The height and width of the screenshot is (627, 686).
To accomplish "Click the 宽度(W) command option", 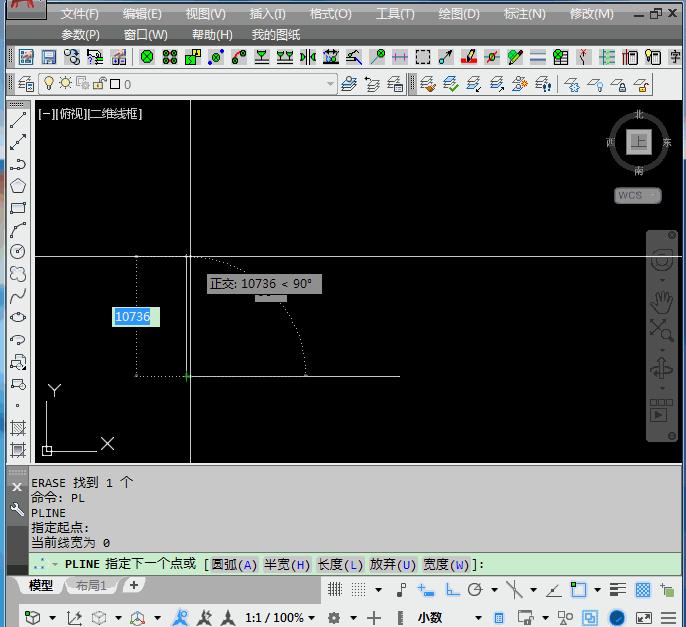I will point(446,564).
